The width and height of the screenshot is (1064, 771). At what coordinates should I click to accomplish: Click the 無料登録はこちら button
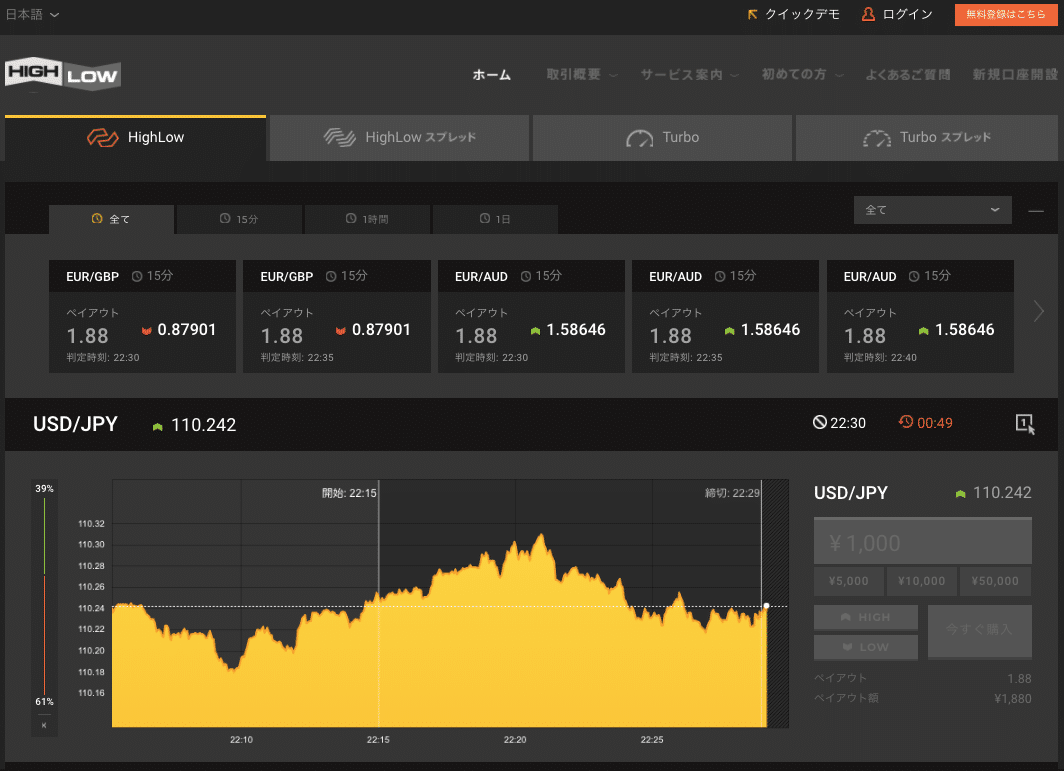click(x=1006, y=14)
